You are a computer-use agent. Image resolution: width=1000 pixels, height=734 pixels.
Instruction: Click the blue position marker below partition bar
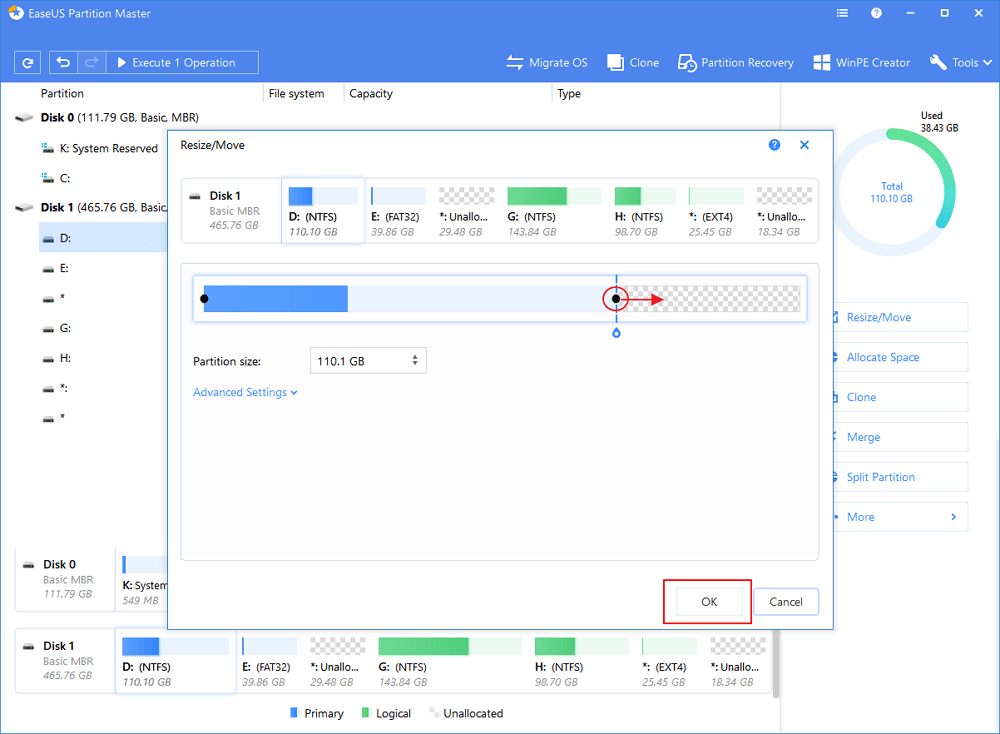pyautogui.click(x=616, y=333)
